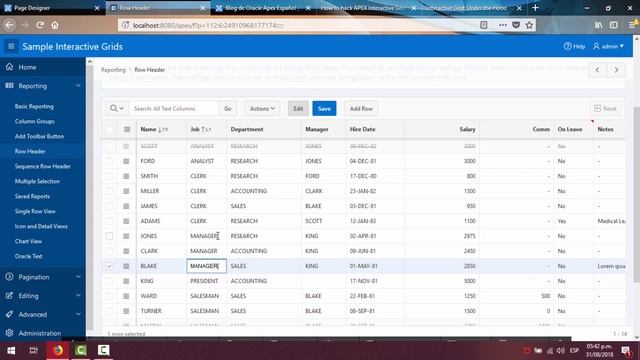
Task: Click the Add Row button
Action: (x=361, y=108)
